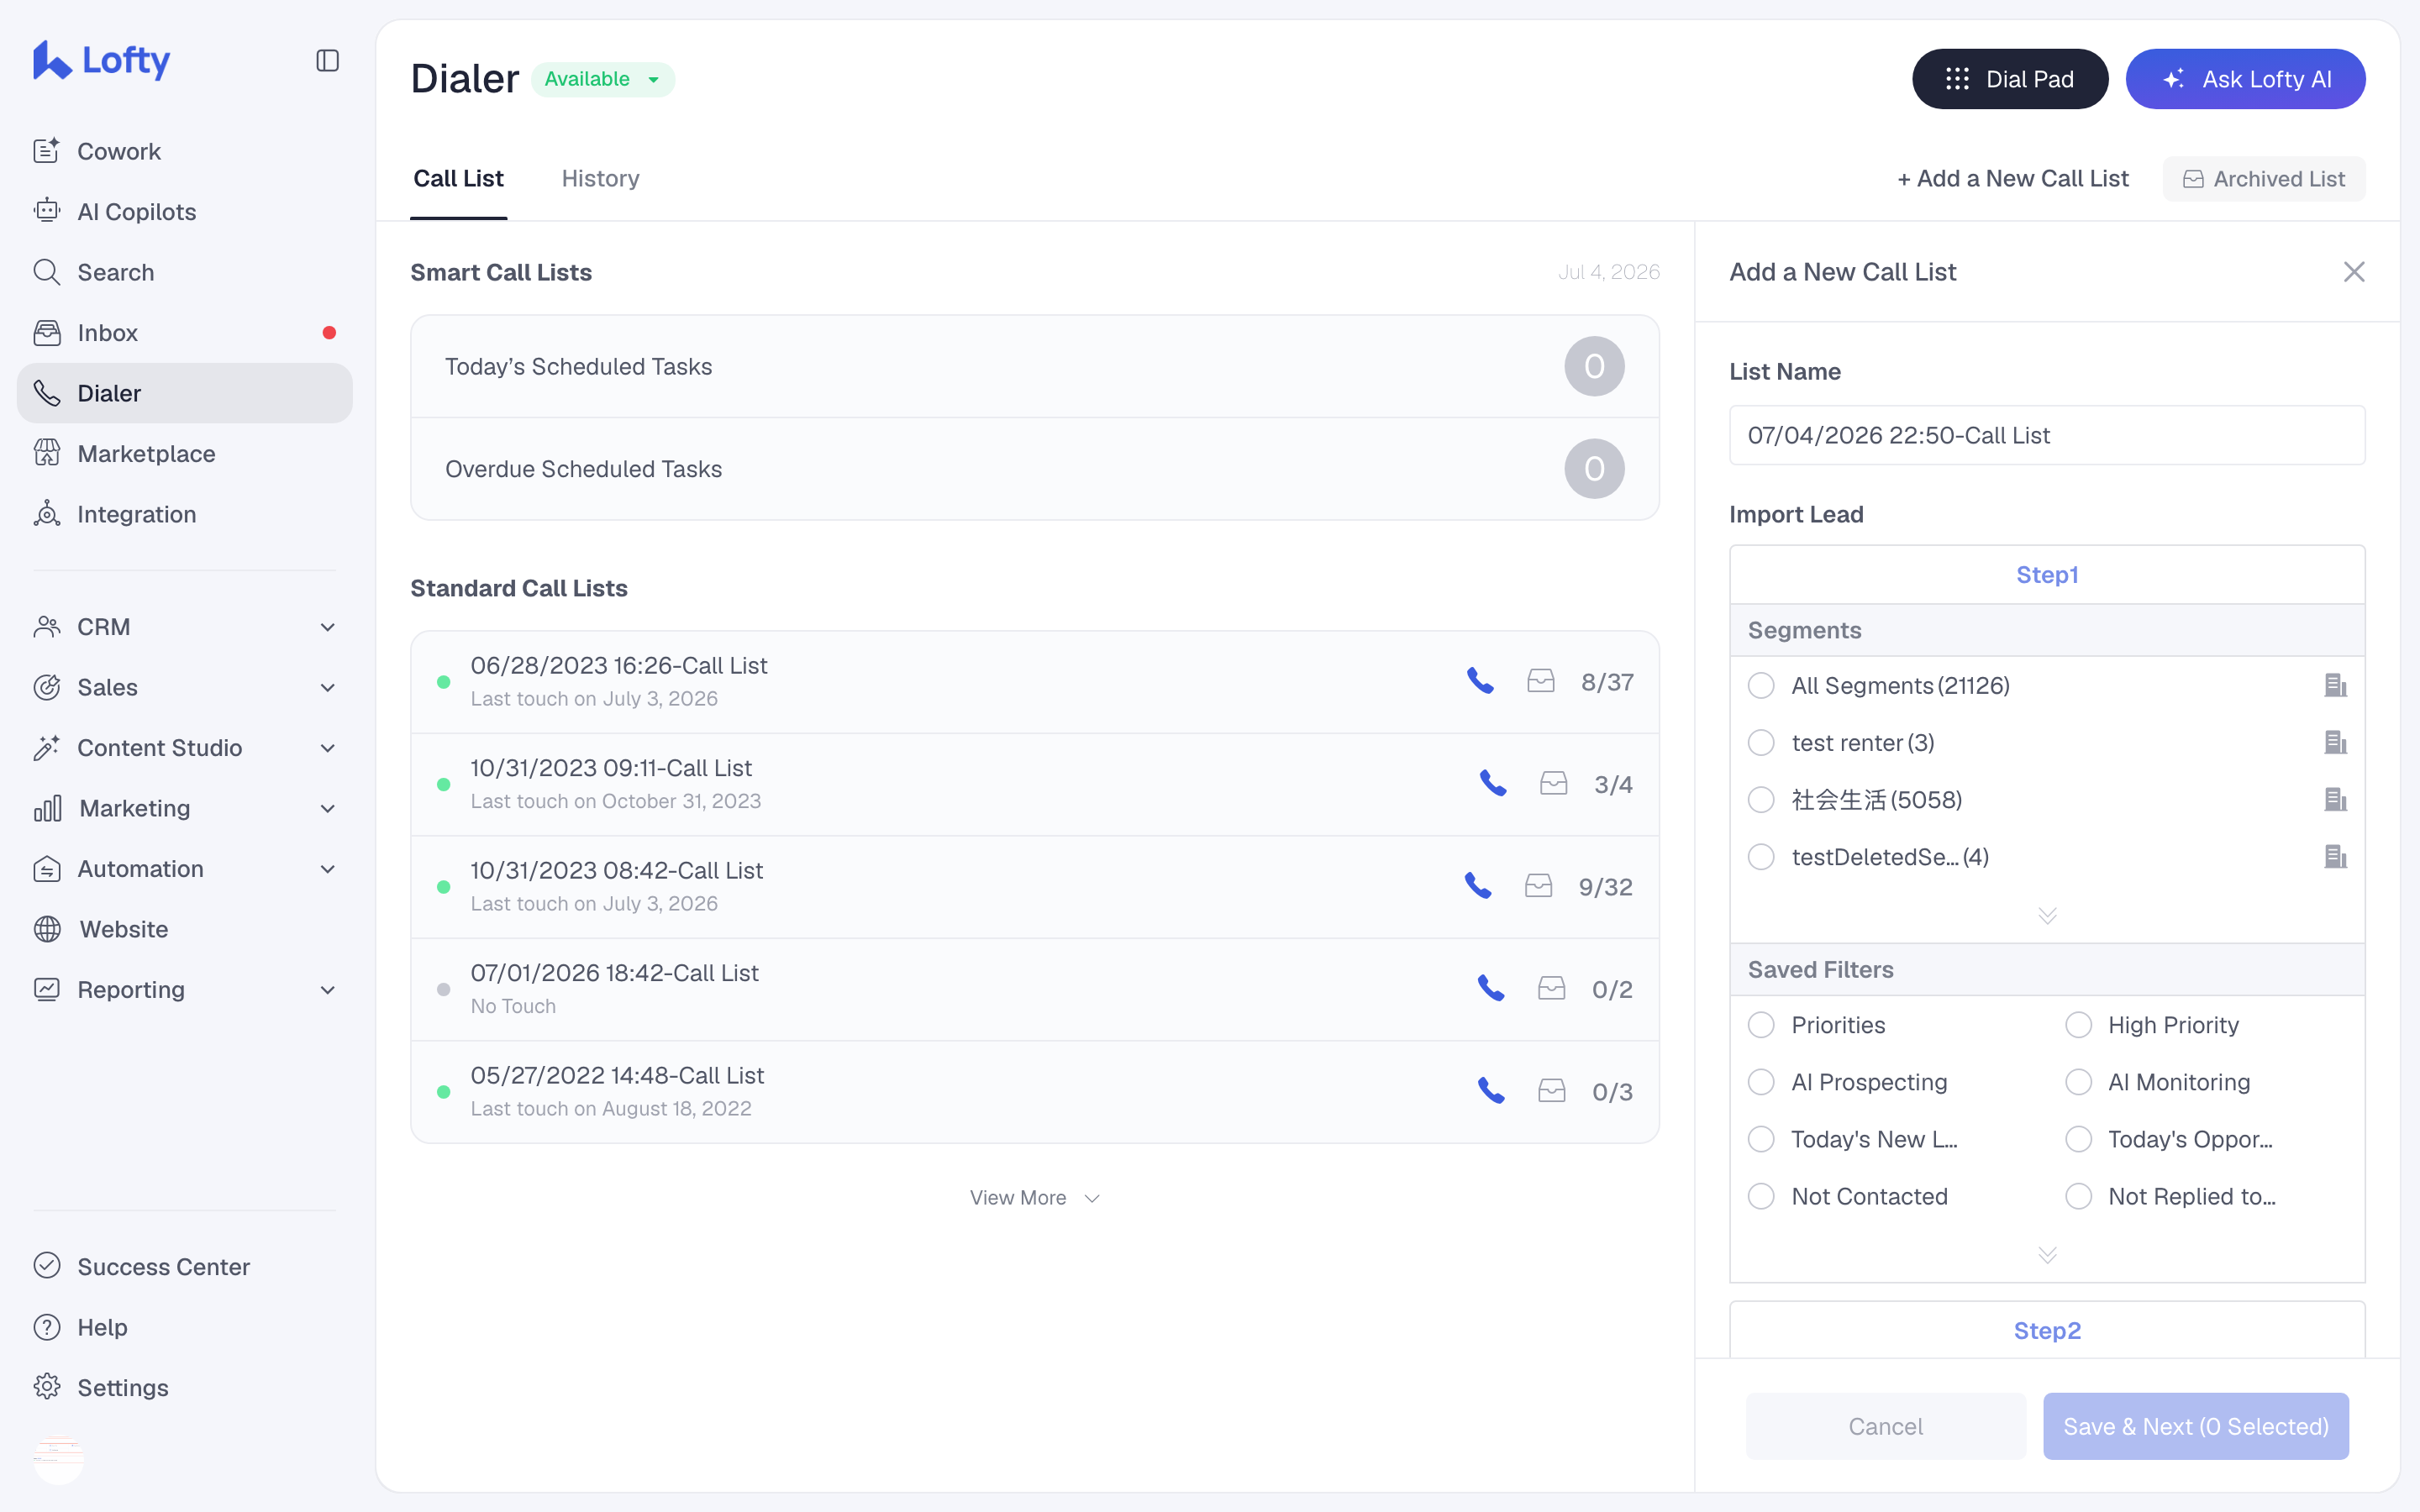Viewport: 2420px width, 1512px height.
Task: Click the Success Center checkmark icon
Action: click(x=47, y=1266)
